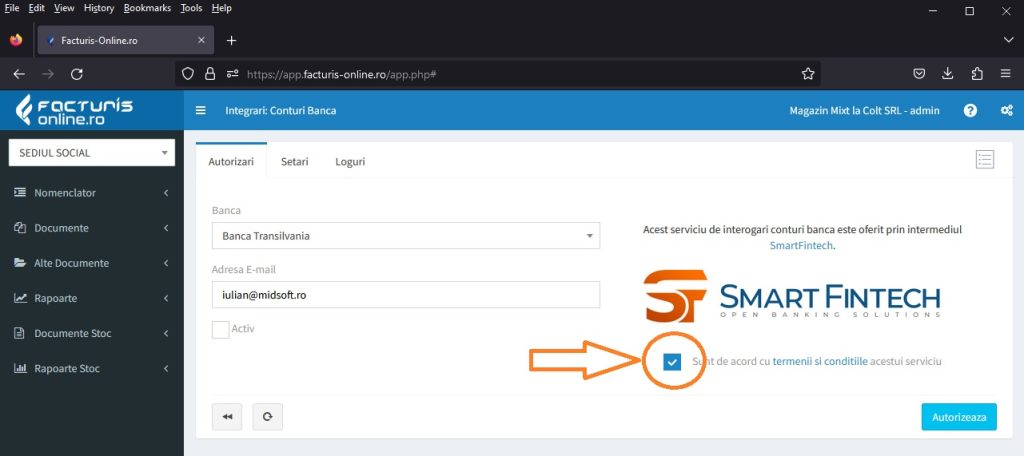Open the Edit menu
This screenshot has height=456, width=1024.
click(x=36, y=8)
